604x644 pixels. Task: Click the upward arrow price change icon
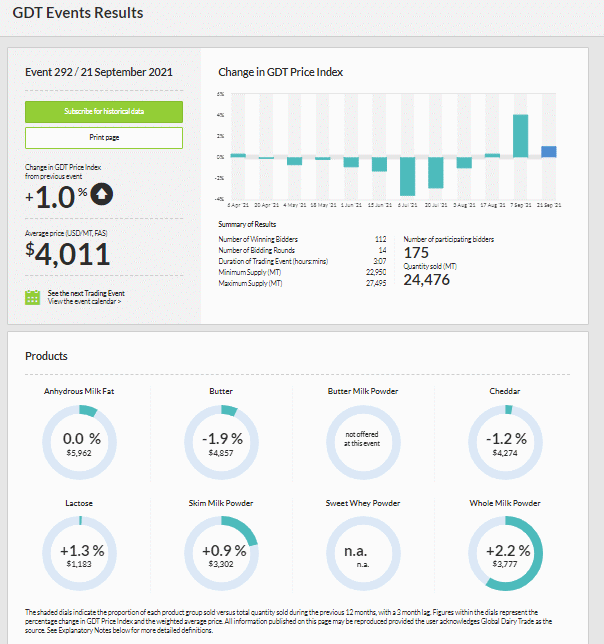tap(101, 194)
